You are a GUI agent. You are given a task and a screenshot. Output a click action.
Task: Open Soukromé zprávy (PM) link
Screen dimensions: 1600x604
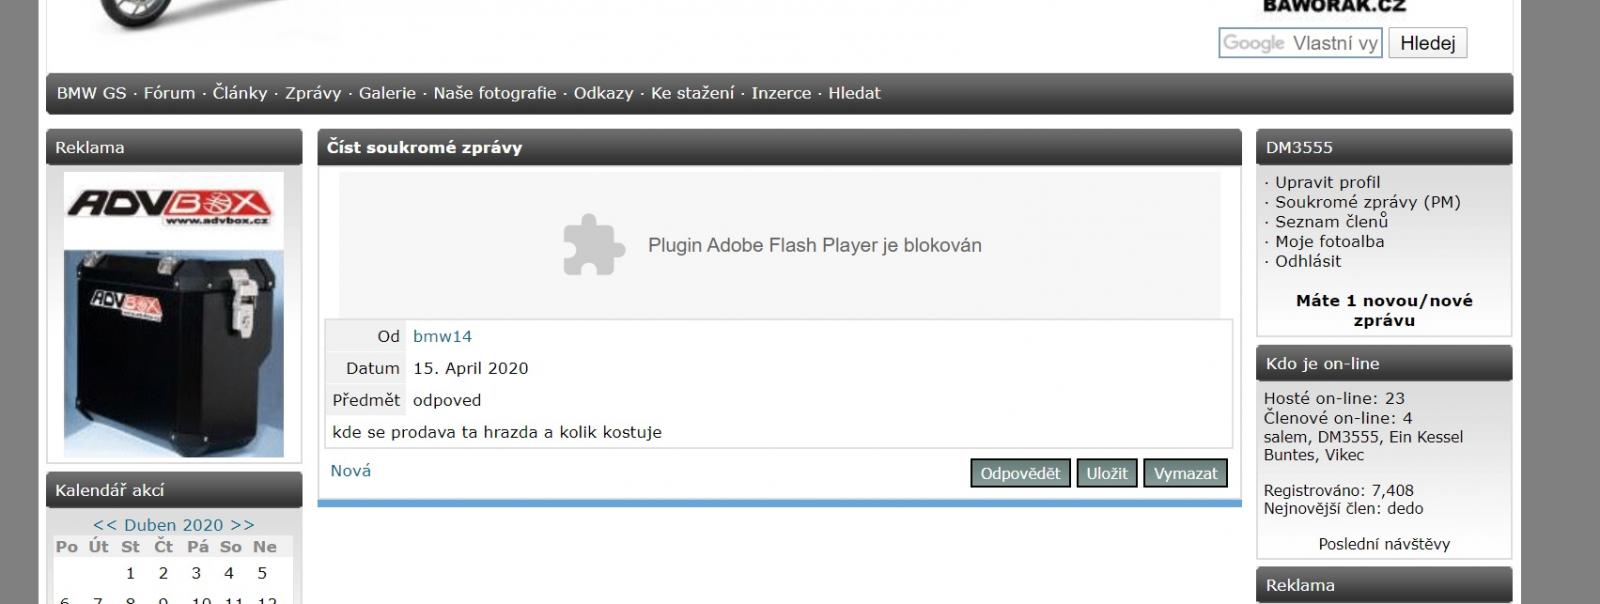click(x=1367, y=202)
